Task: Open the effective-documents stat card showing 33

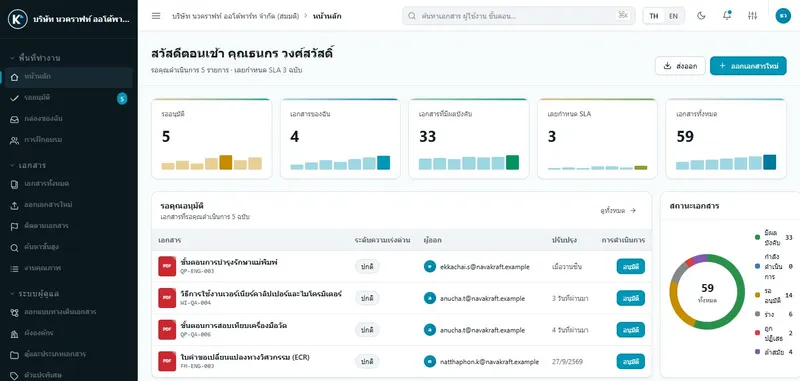Action: 469,139
